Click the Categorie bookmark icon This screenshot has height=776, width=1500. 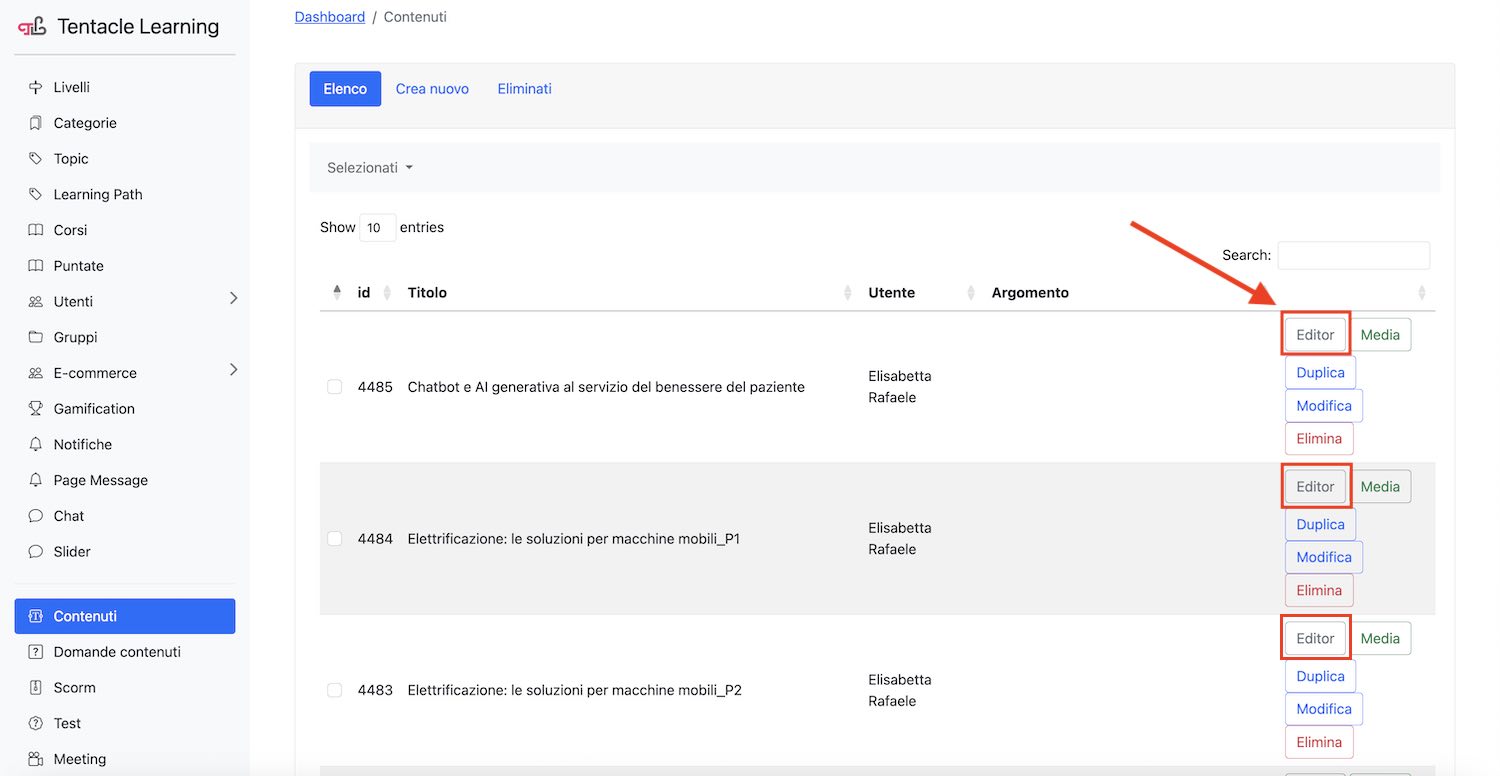tap(36, 123)
